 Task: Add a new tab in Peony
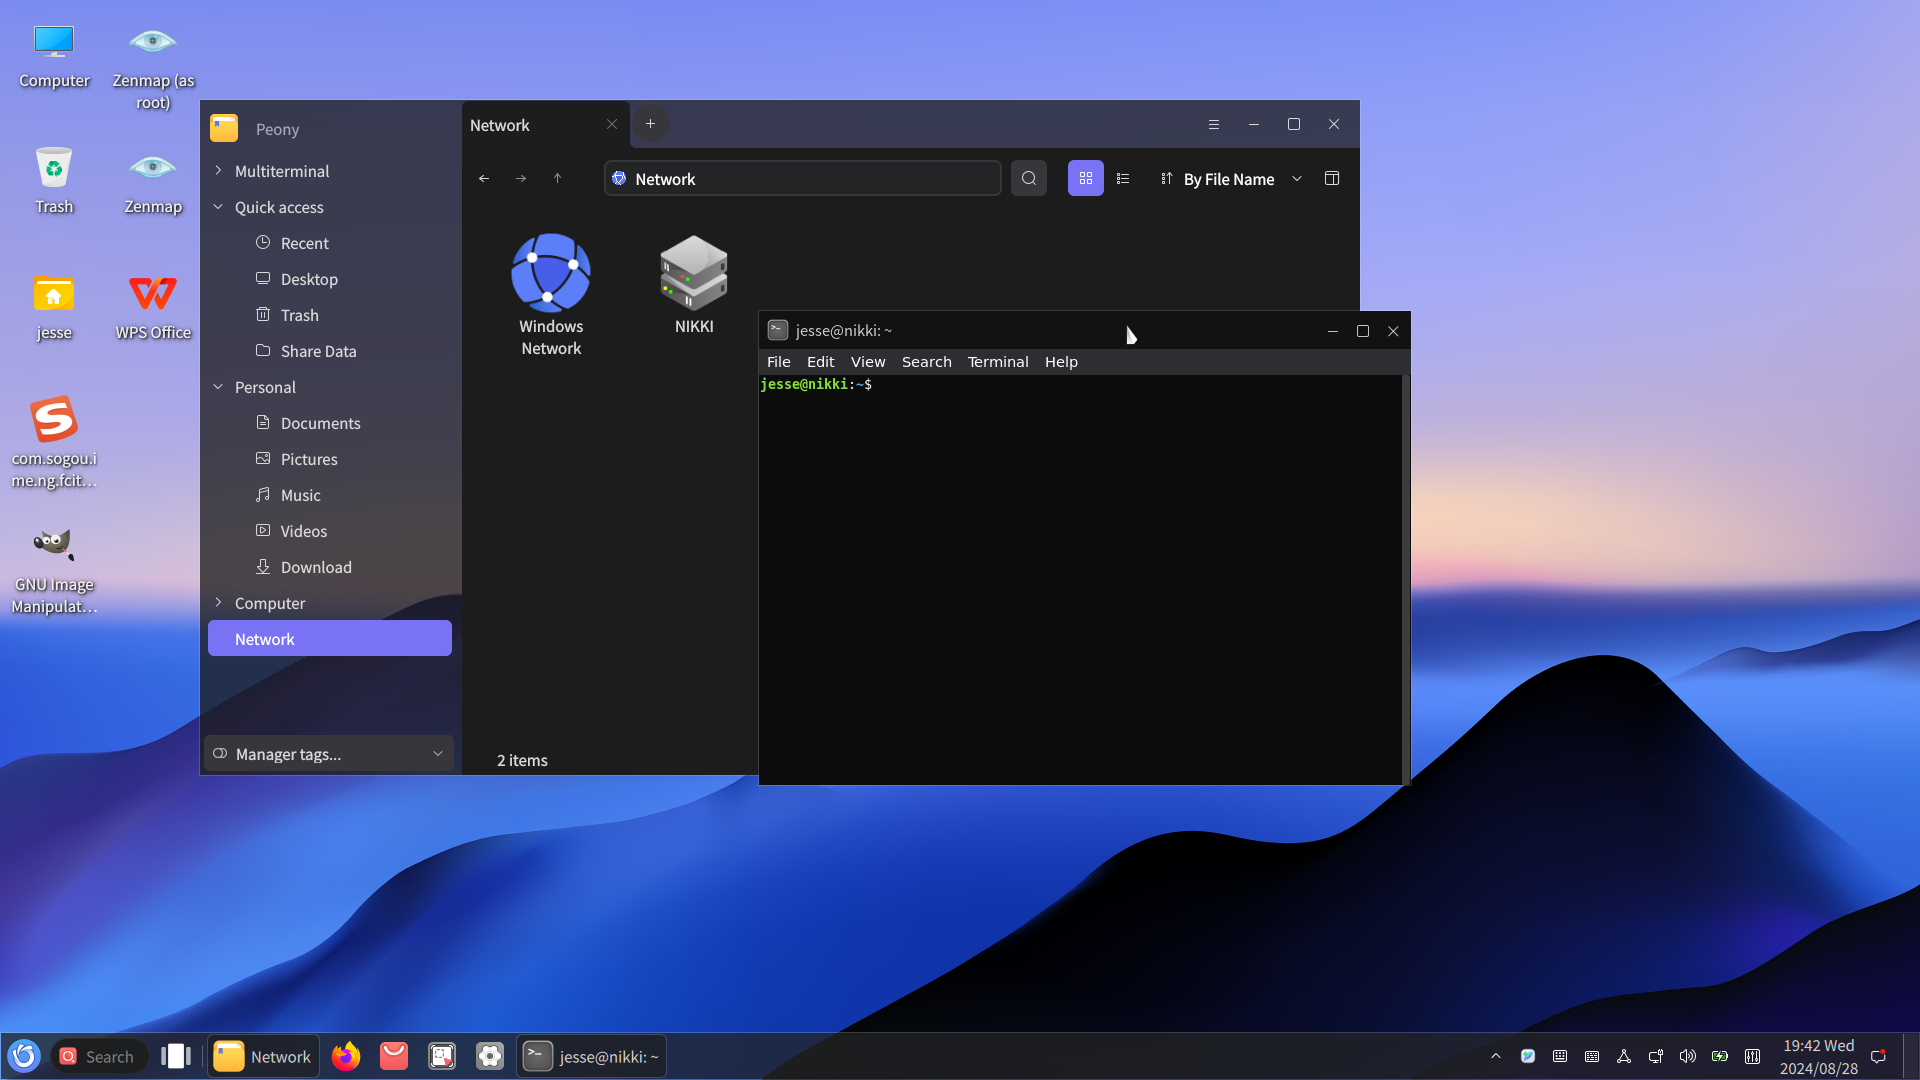point(651,124)
